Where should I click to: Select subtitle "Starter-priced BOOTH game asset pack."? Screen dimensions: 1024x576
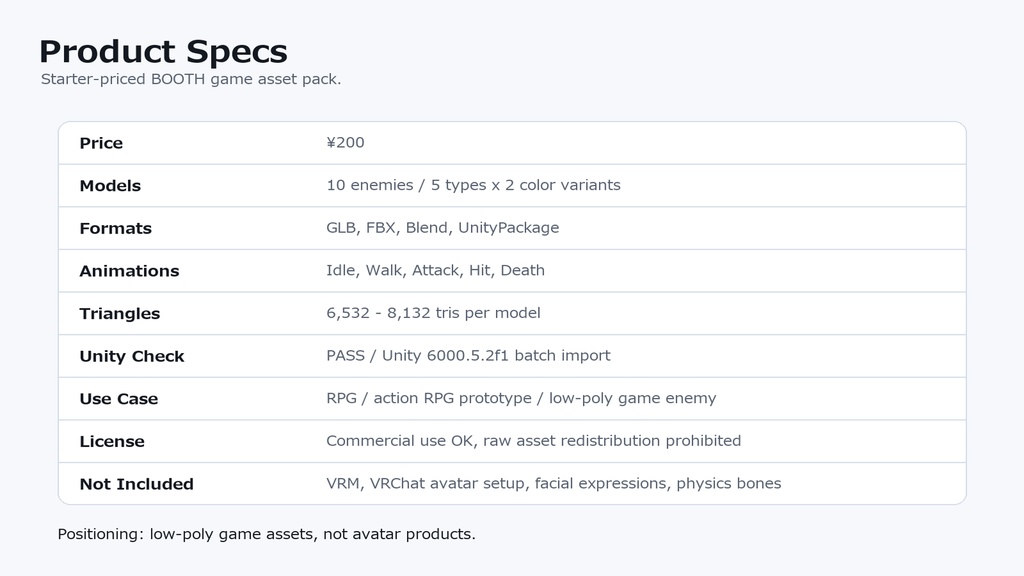pyautogui.click(x=191, y=79)
